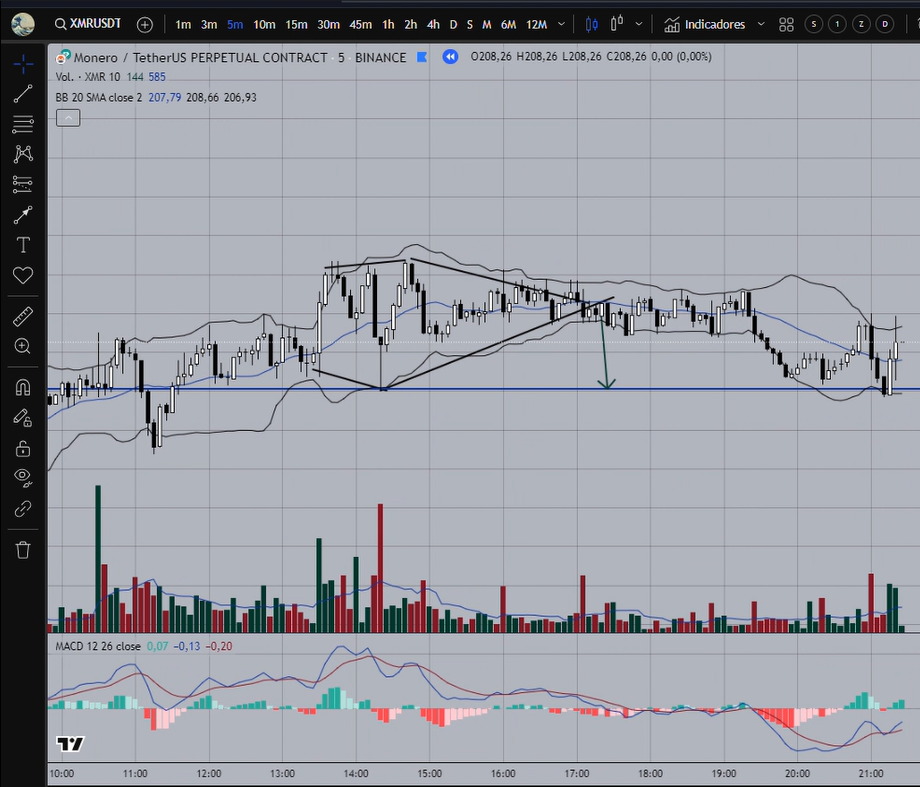
Task: Select the Text annotation tool
Action: click(x=23, y=245)
